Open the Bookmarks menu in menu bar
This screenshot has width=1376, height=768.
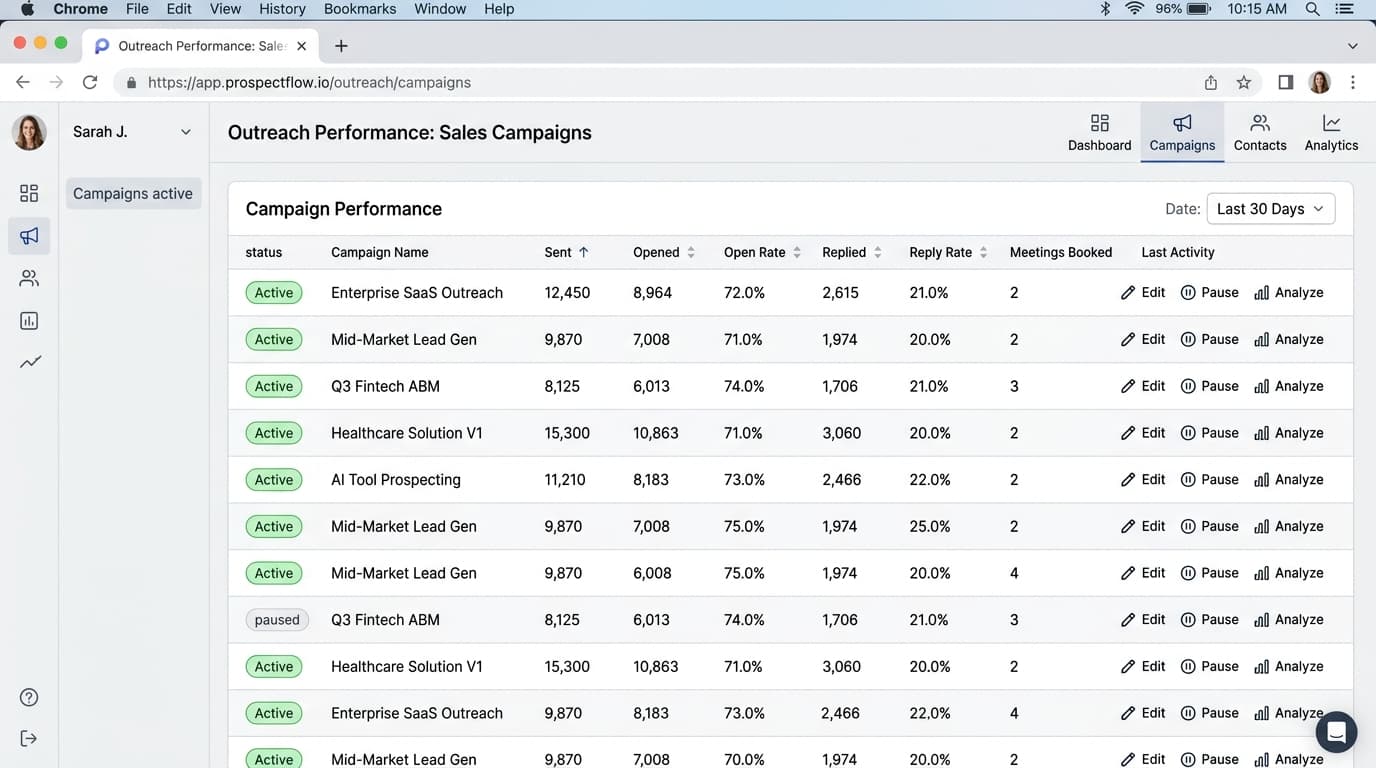tap(360, 9)
